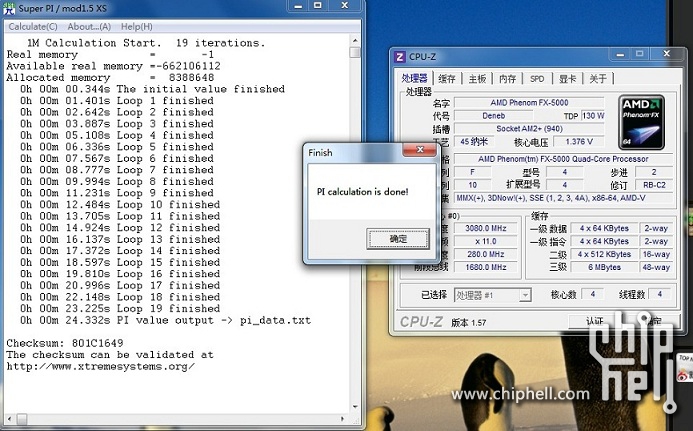This screenshot has height=431, width=693.
Task: Click the x 11.0 multiplier value
Action: pyautogui.click(x=486, y=241)
